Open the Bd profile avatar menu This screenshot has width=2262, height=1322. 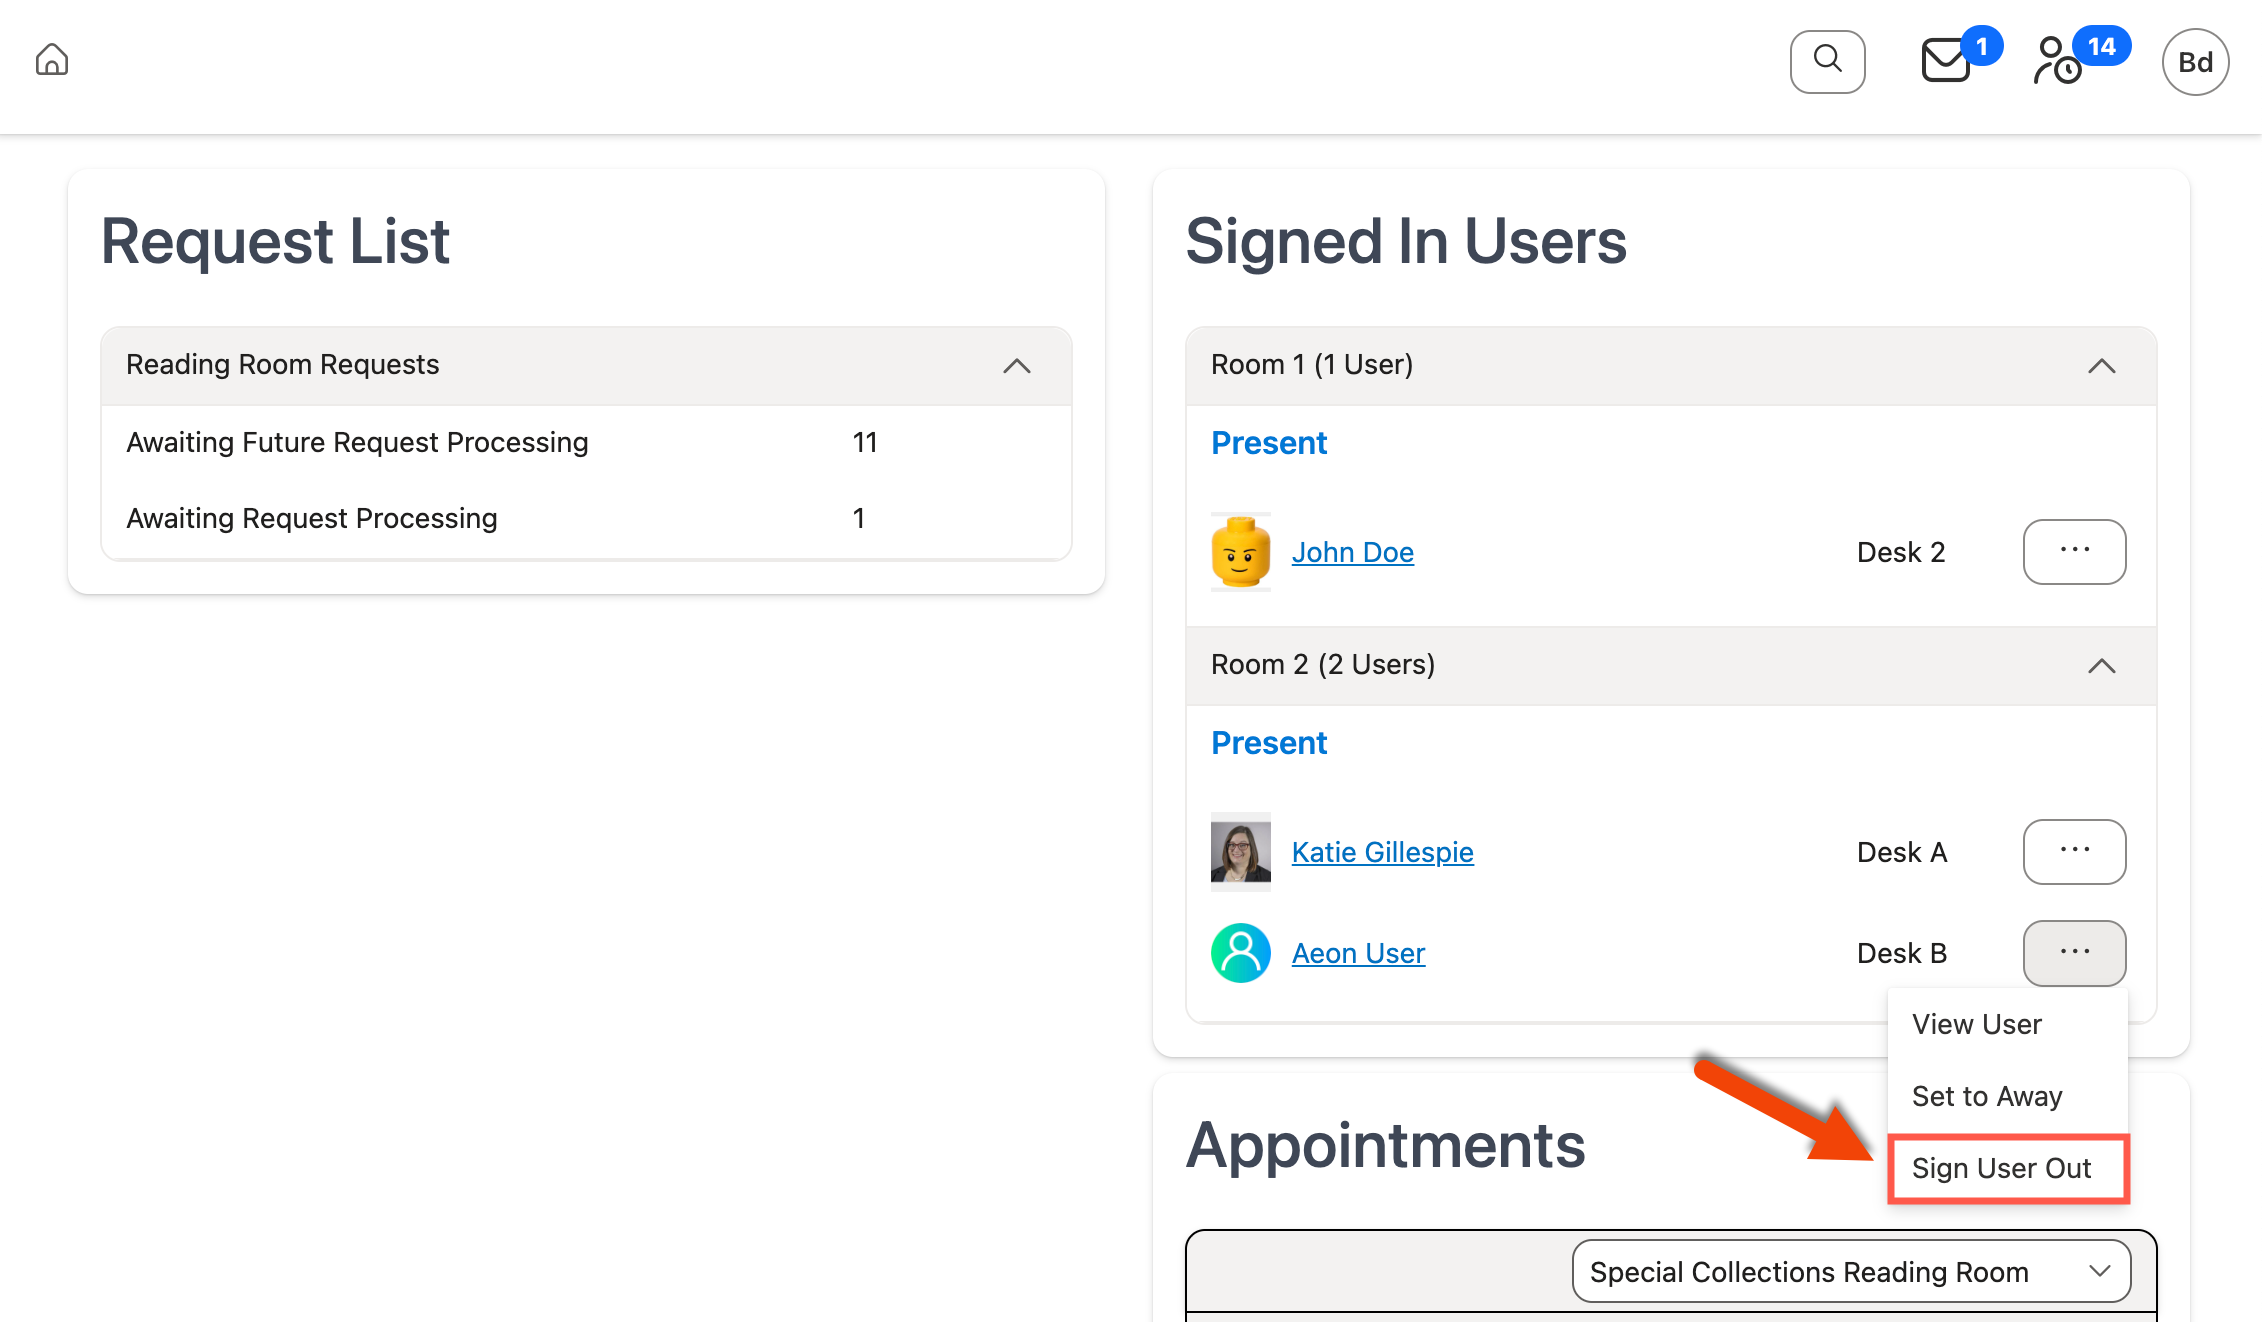coord(2195,61)
